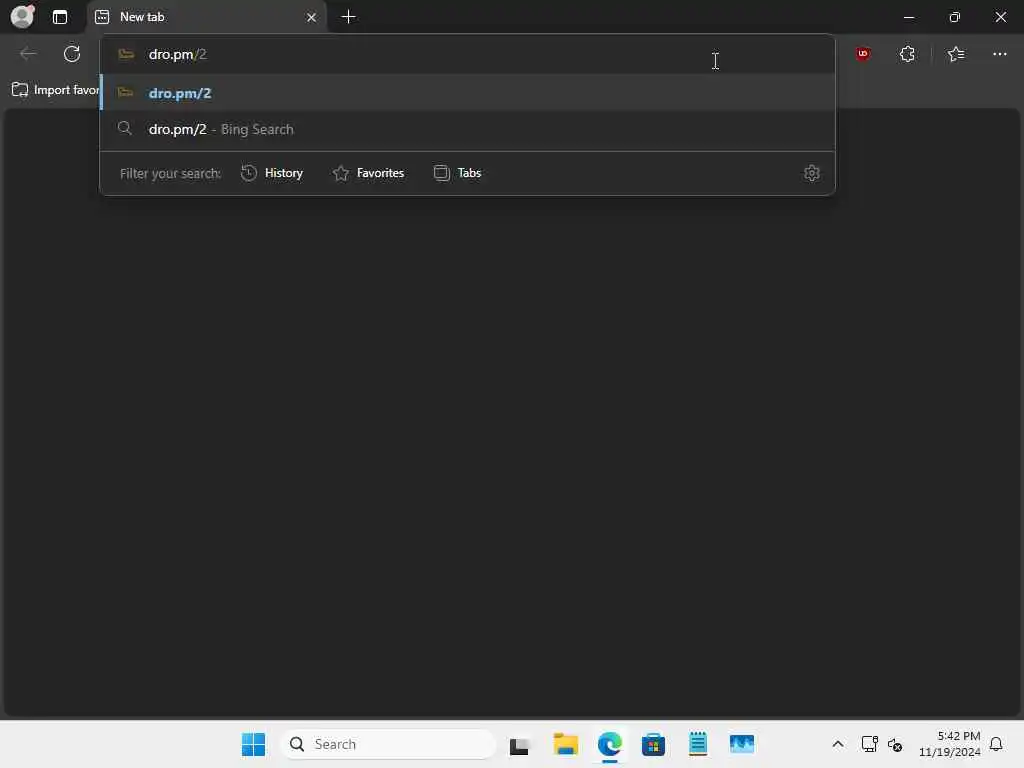Open the Edge profile avatar
This screenshot has height=768, width=1024.
click(x=22, y=16)
